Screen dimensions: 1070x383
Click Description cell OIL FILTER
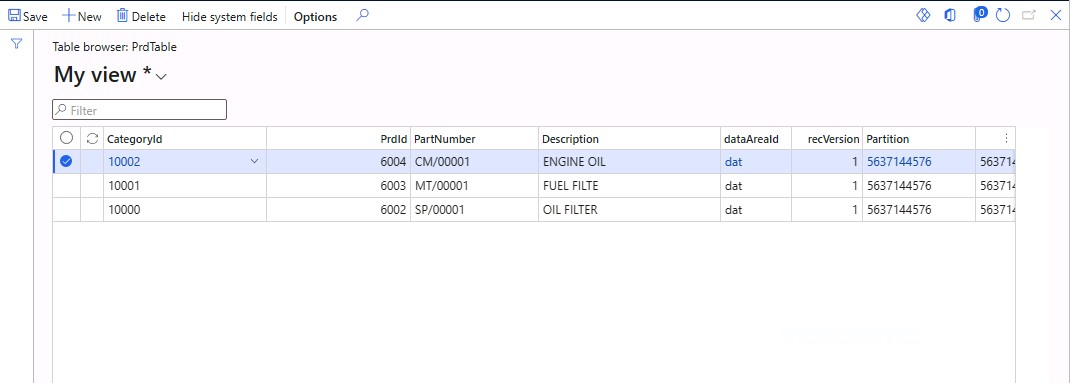[x=629, y=210]
